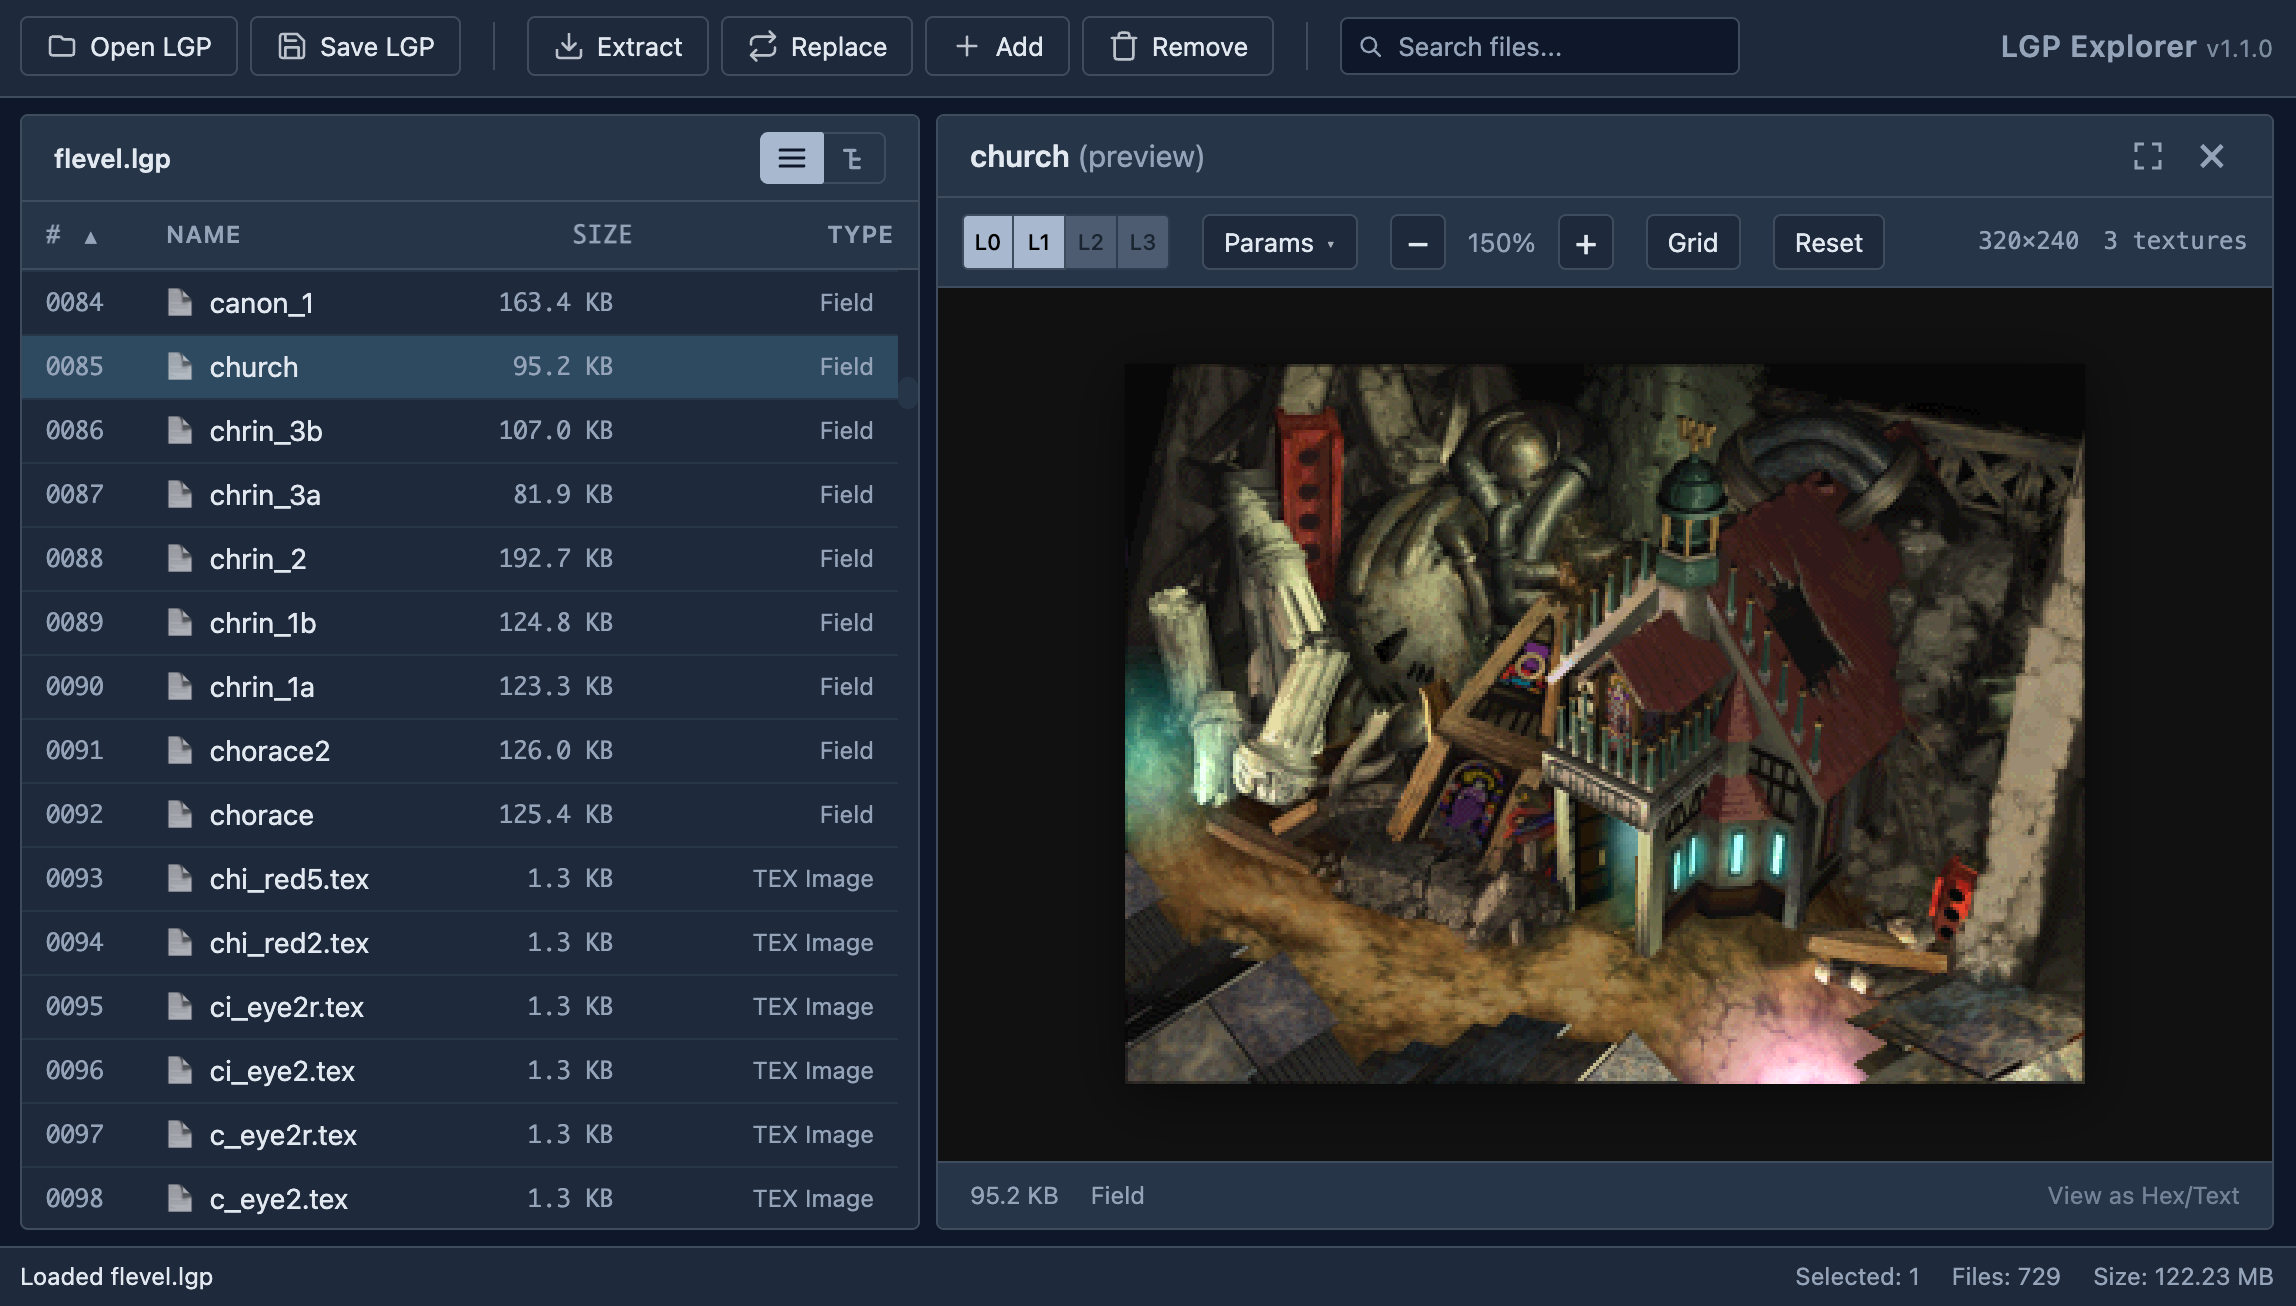The width and height of the screenshot is (2296, 1306).
Task: Sort files by index number column
Action: (70, 235)
